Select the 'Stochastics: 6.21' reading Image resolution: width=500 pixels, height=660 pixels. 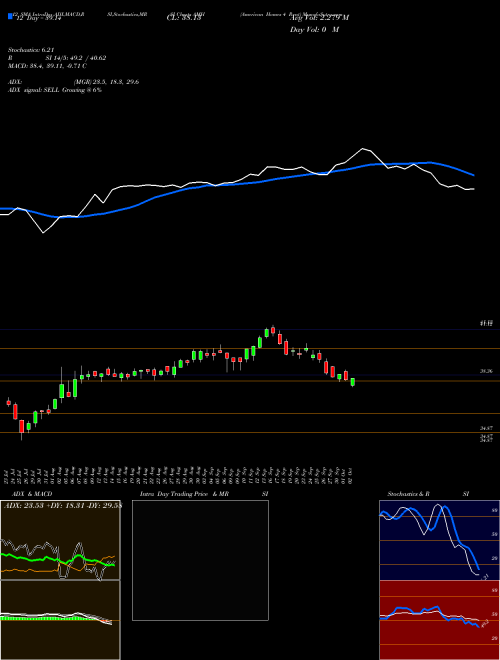pos(31,50)
